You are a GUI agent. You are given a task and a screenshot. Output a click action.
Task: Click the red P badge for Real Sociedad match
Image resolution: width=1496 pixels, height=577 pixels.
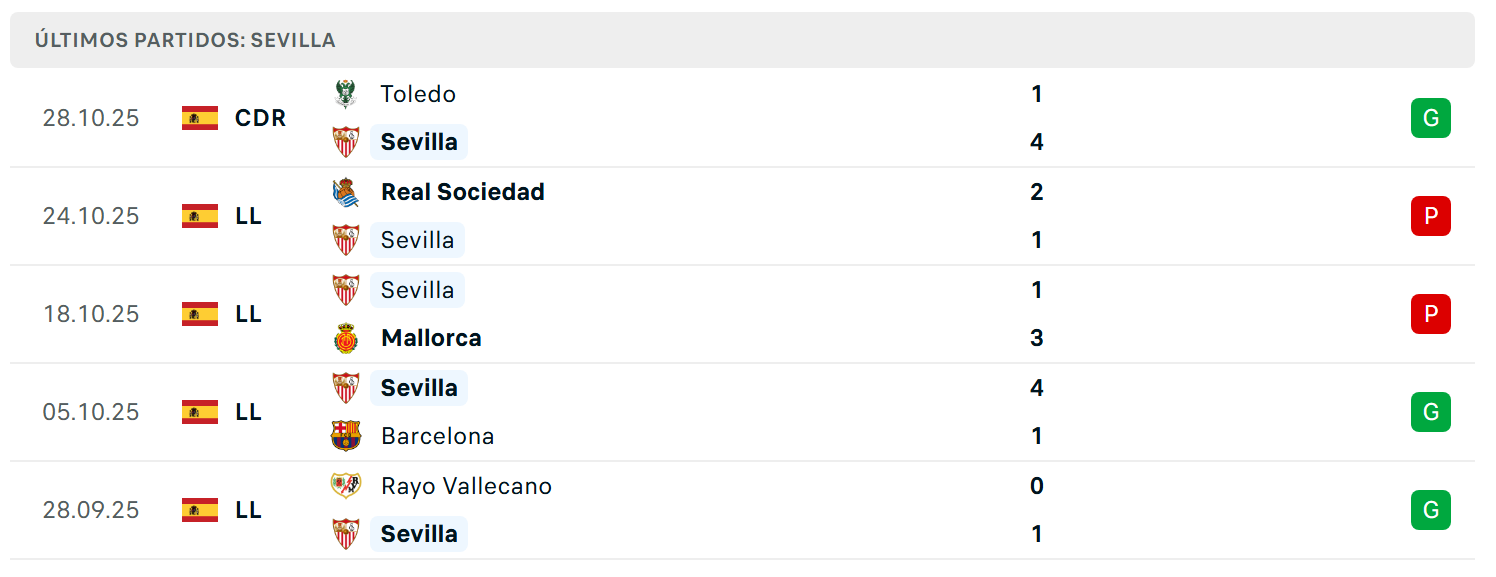tap(1431, 216)
